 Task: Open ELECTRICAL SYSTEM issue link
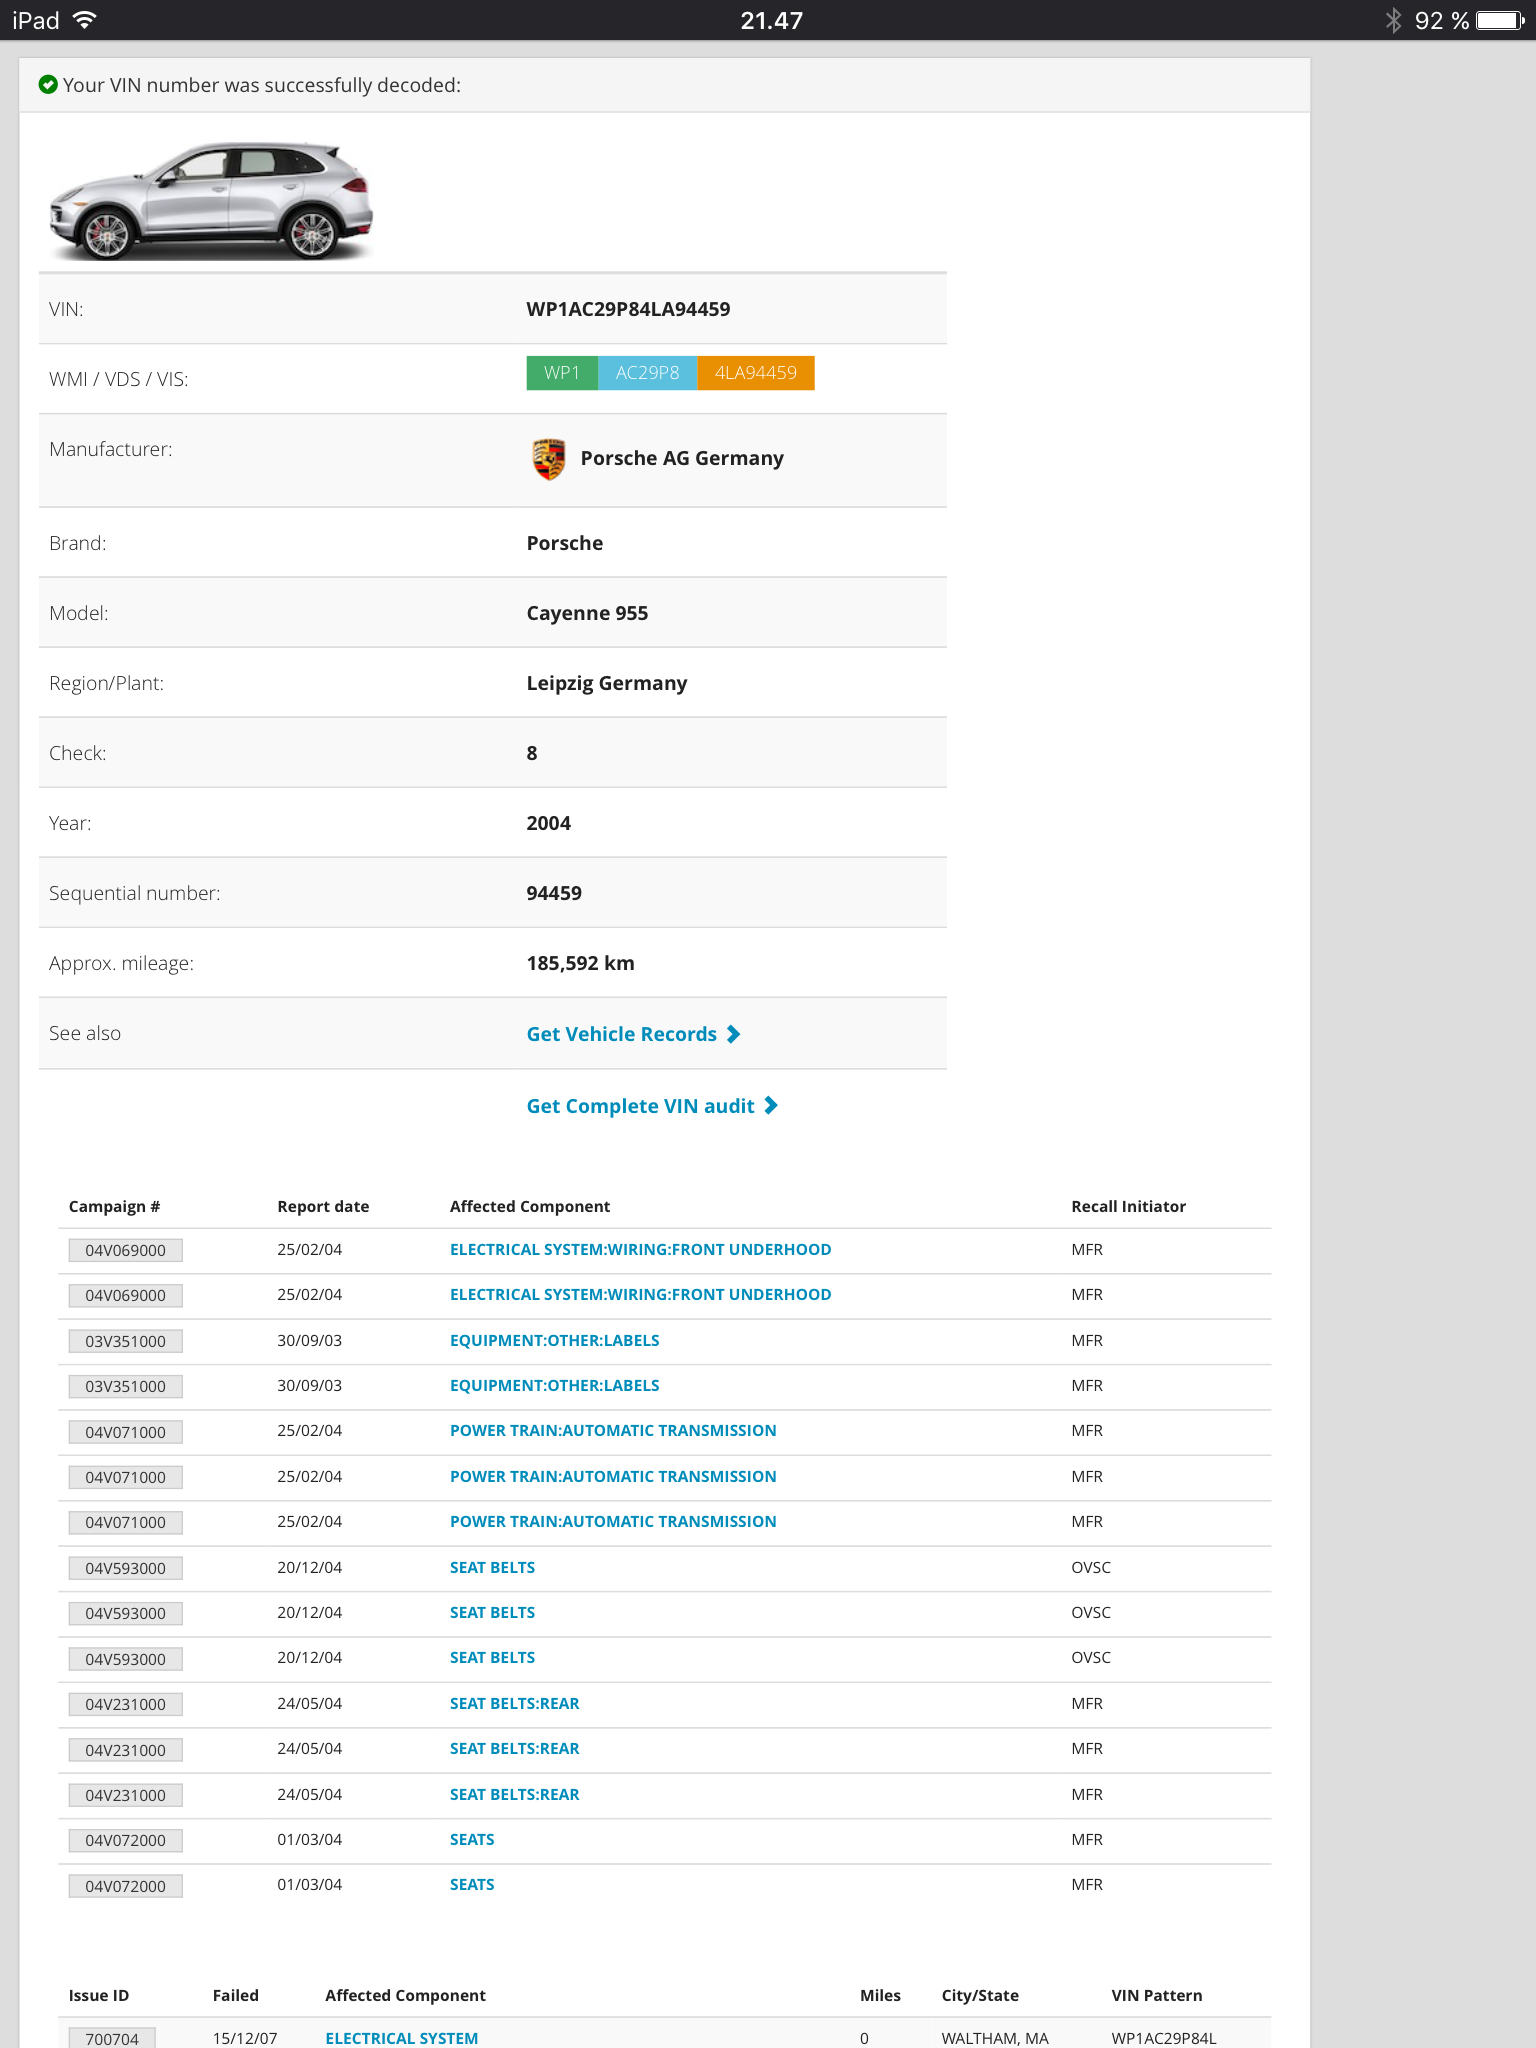401,2038
